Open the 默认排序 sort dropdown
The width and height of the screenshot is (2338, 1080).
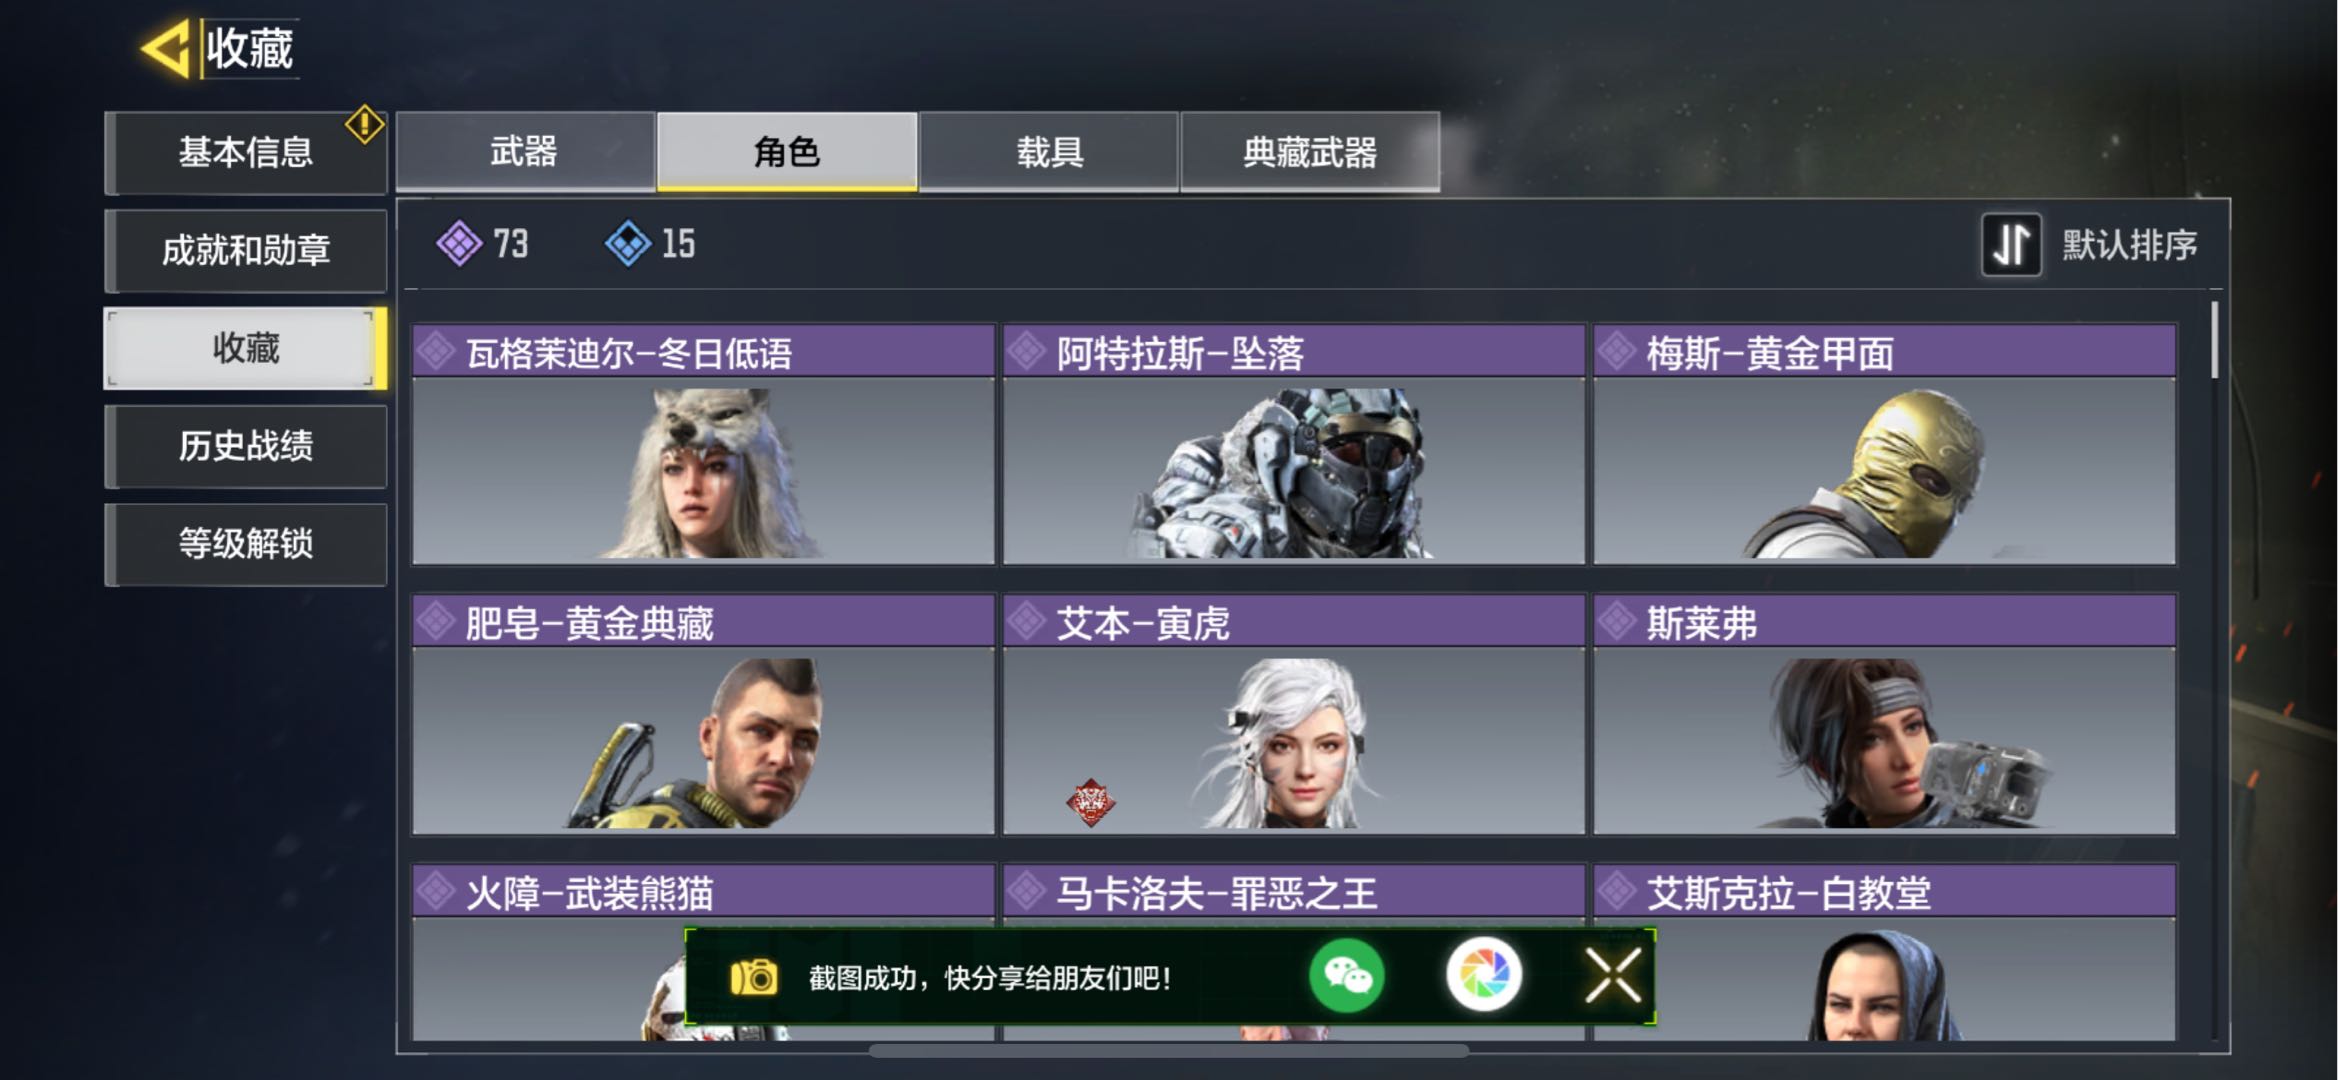coord(2128,244)
